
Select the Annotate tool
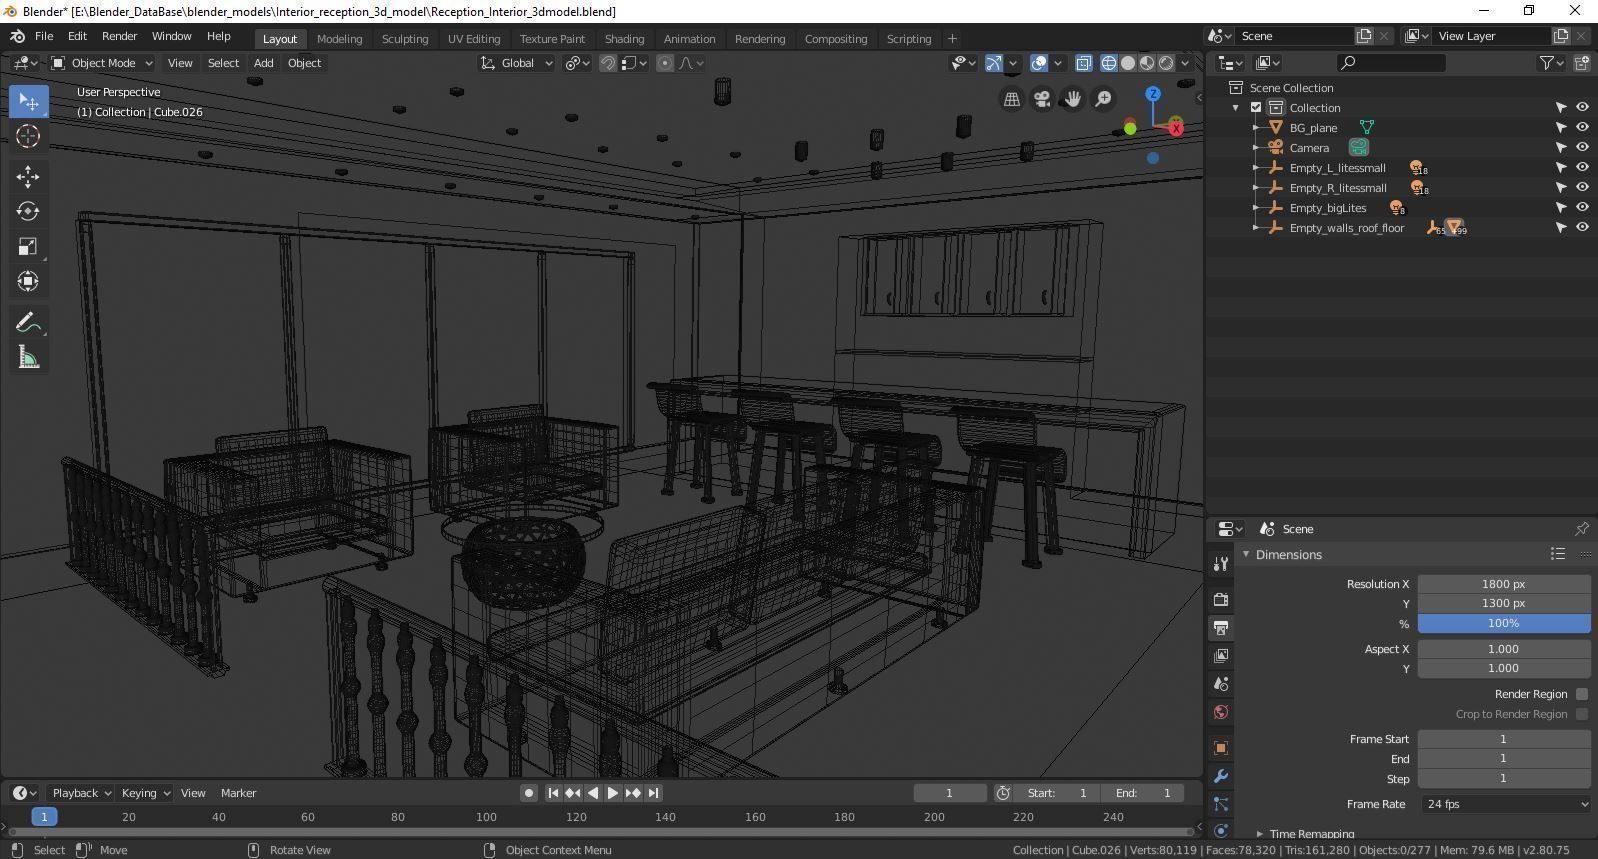pyautogui.click(x=28, y=322)
